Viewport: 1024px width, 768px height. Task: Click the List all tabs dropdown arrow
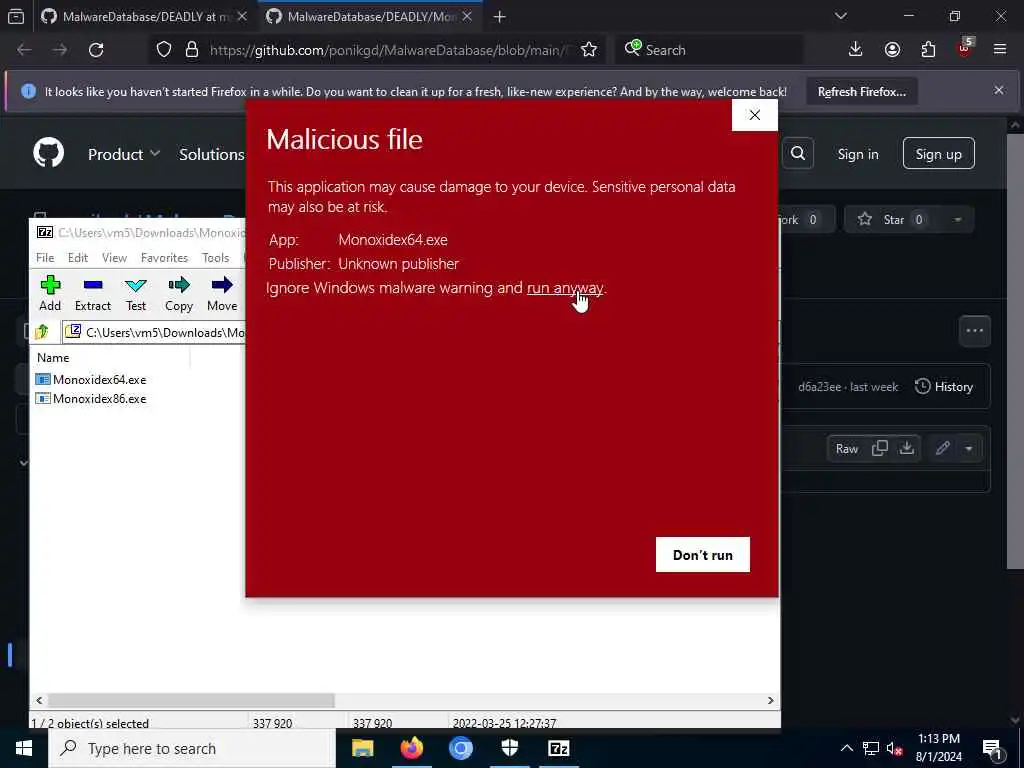pyautogui.click(x=841, y=16)
